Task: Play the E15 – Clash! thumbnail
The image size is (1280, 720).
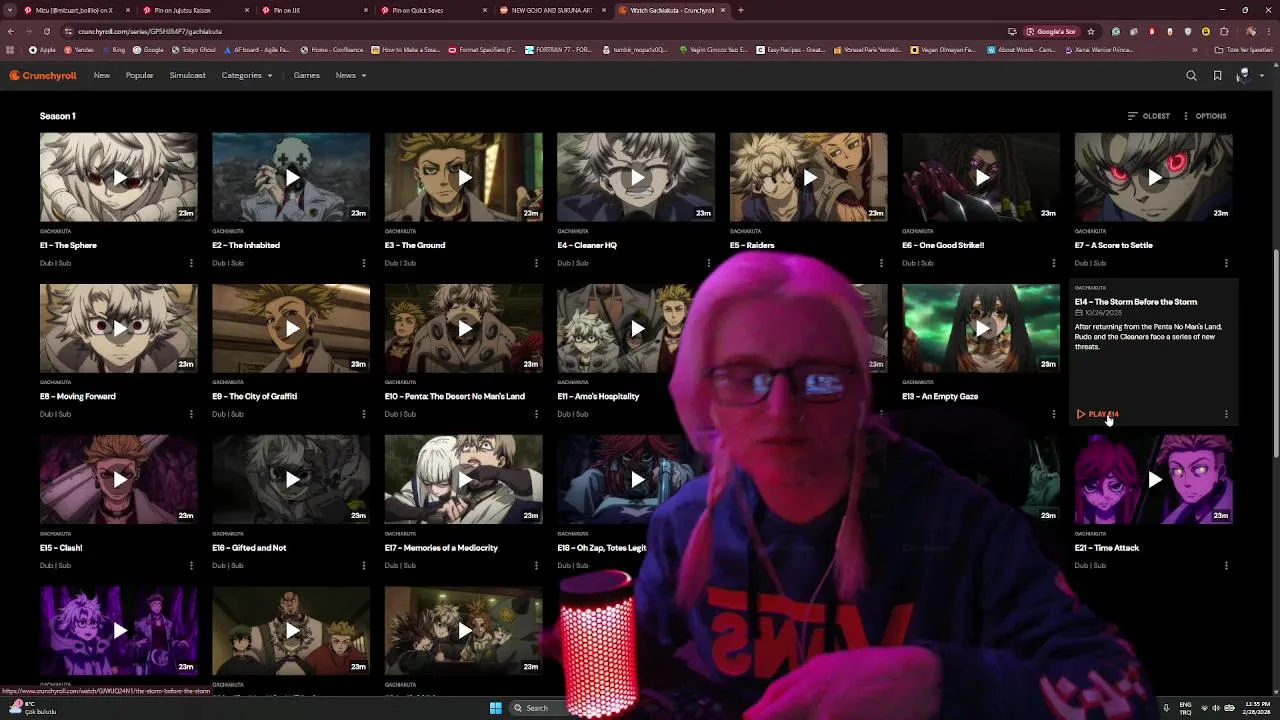Action: point(119,480)
